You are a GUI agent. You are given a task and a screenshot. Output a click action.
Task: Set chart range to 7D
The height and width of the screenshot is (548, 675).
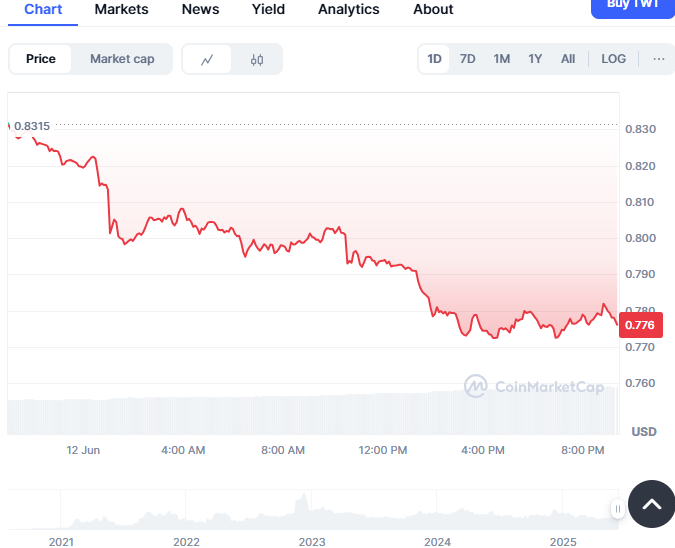coord(468,59)
